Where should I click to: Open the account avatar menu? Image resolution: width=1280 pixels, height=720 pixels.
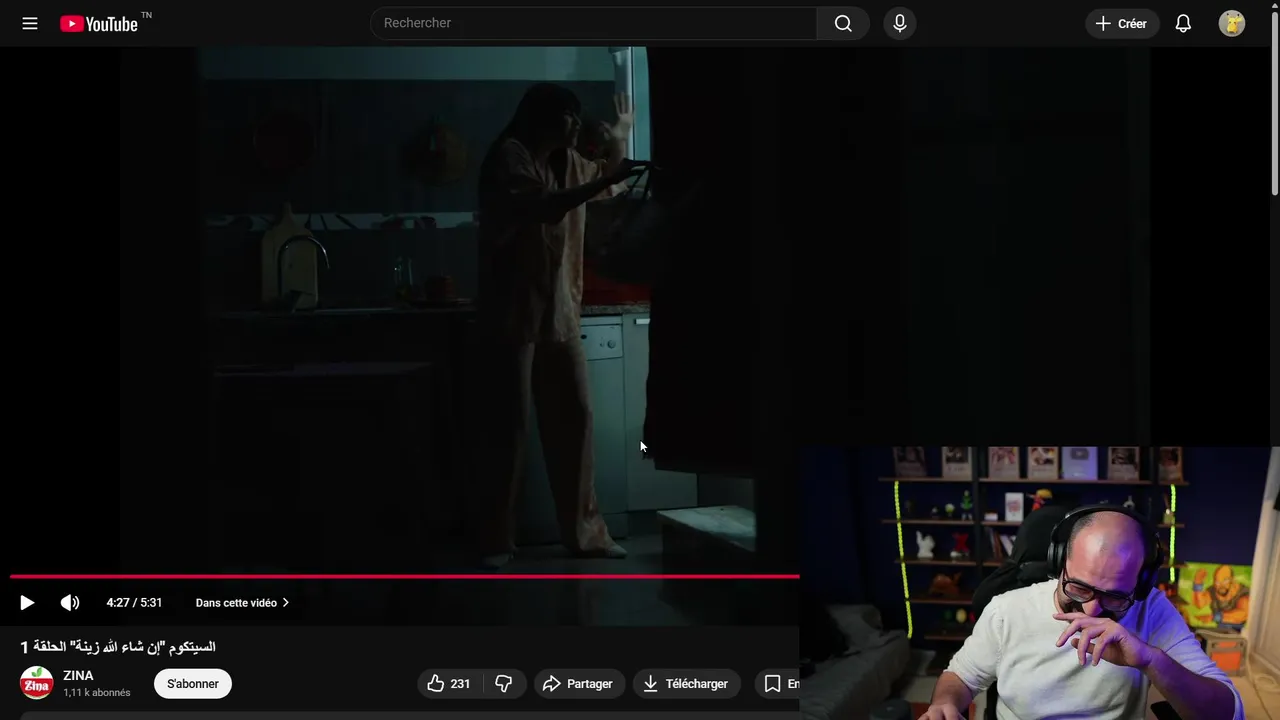pos(1232,23)
